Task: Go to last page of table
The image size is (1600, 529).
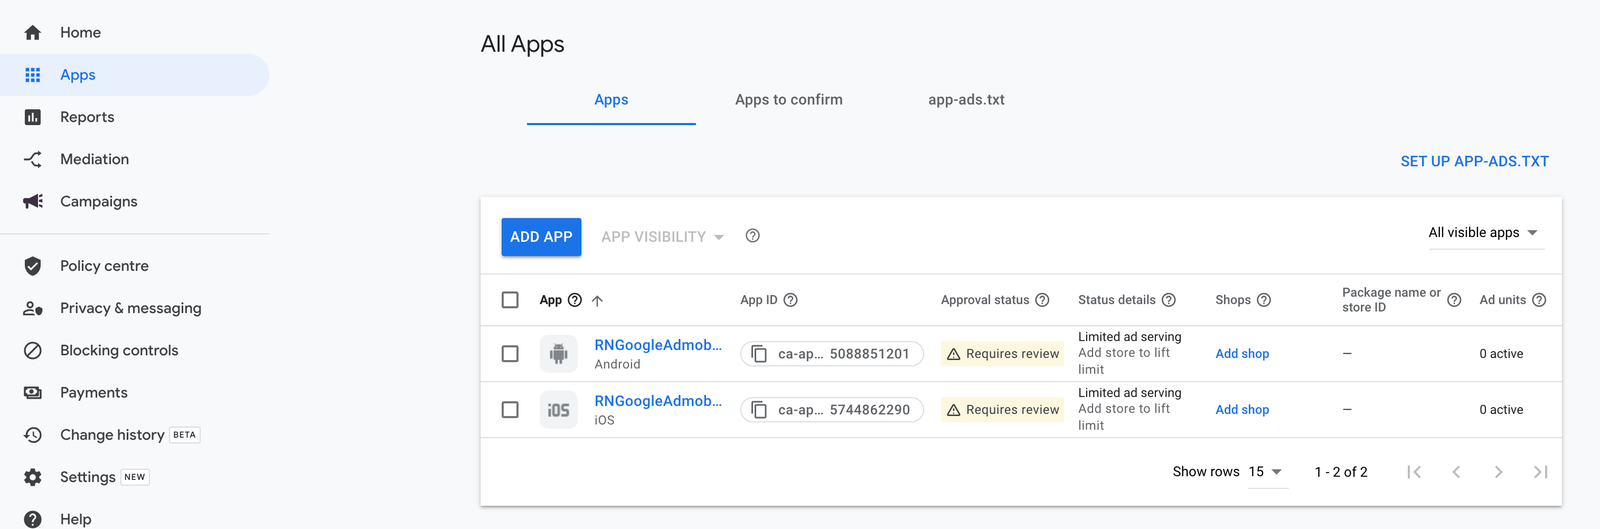Action: tap(1541, 472)
